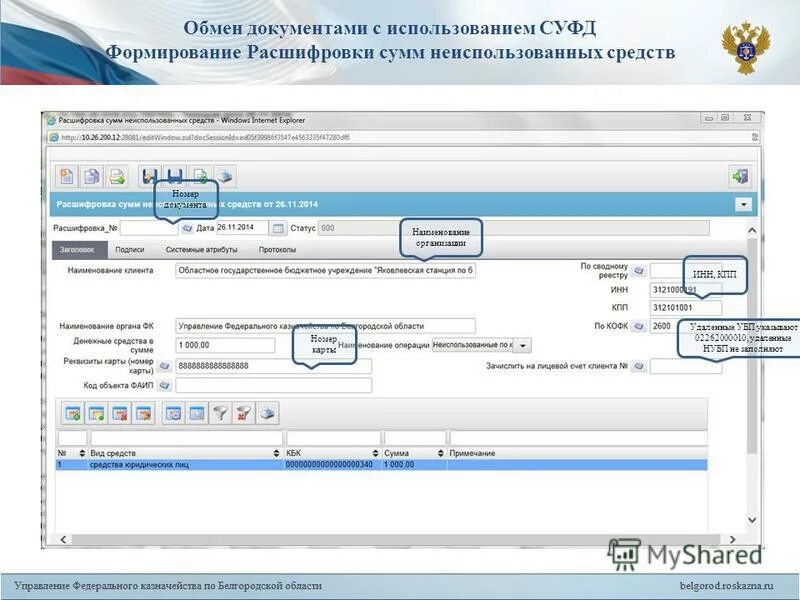
Task: Select the Copy document icon
Action: (91, 177)
